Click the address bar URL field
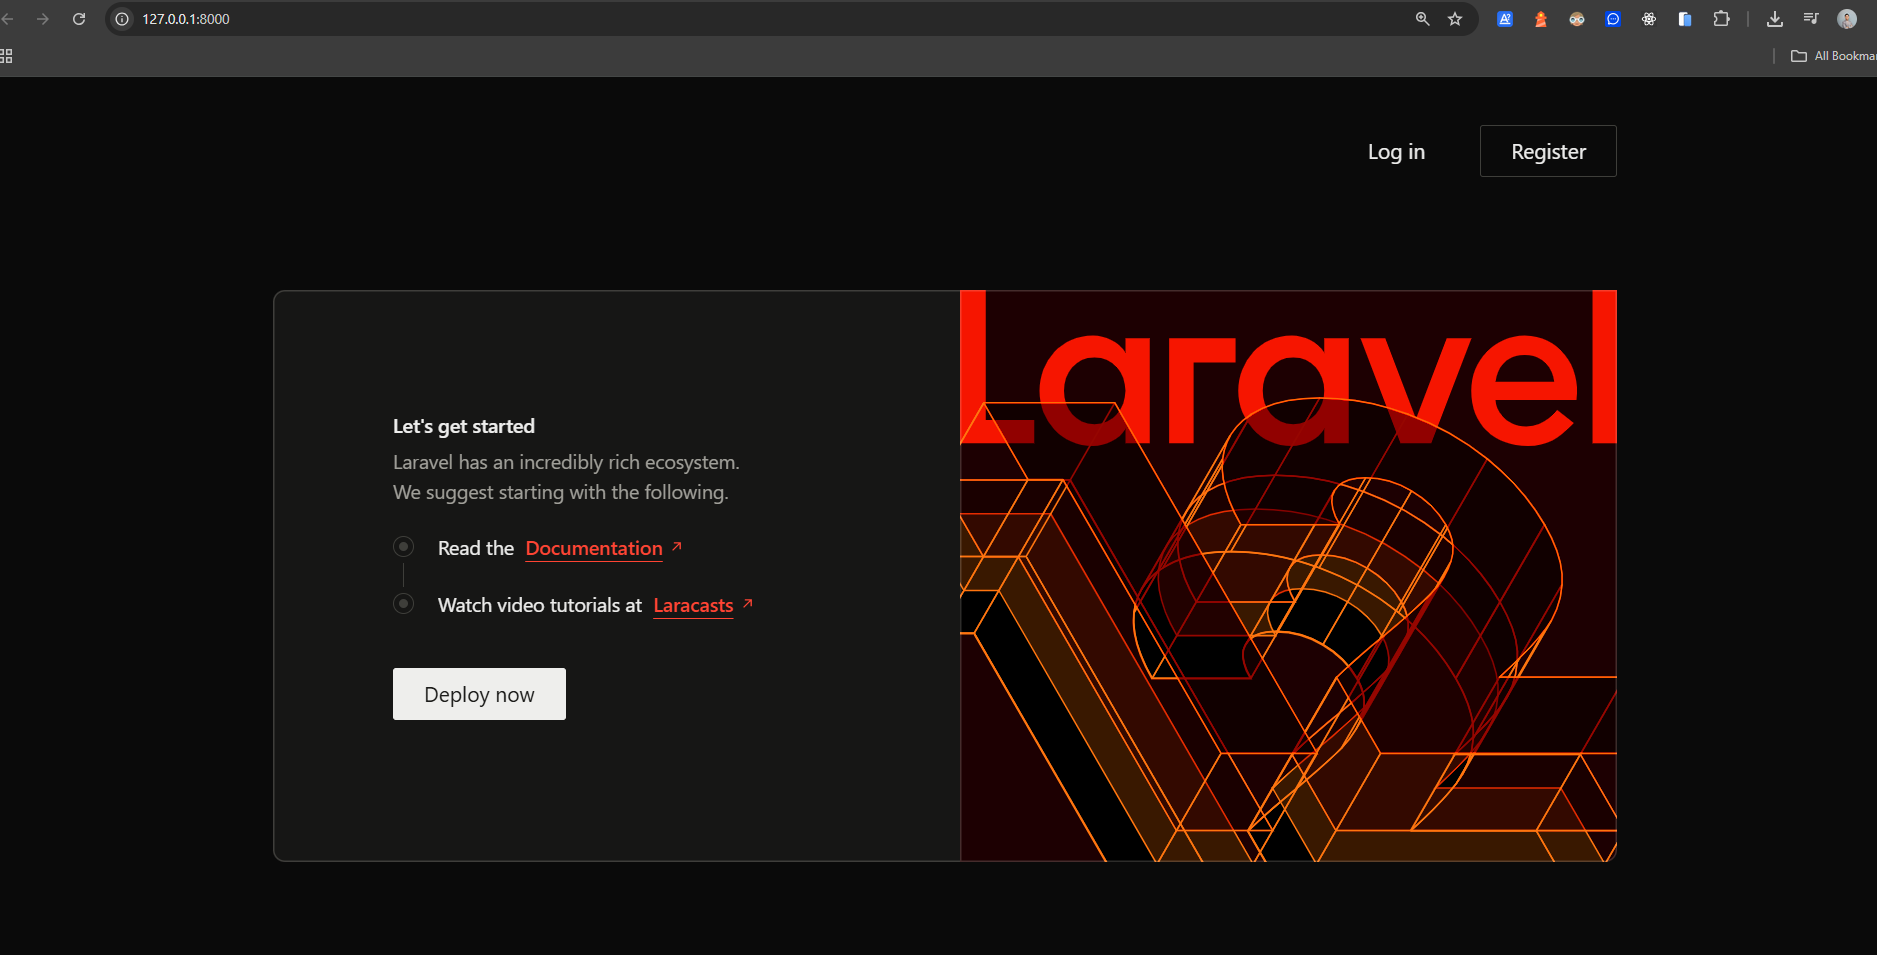 point(700,19)
